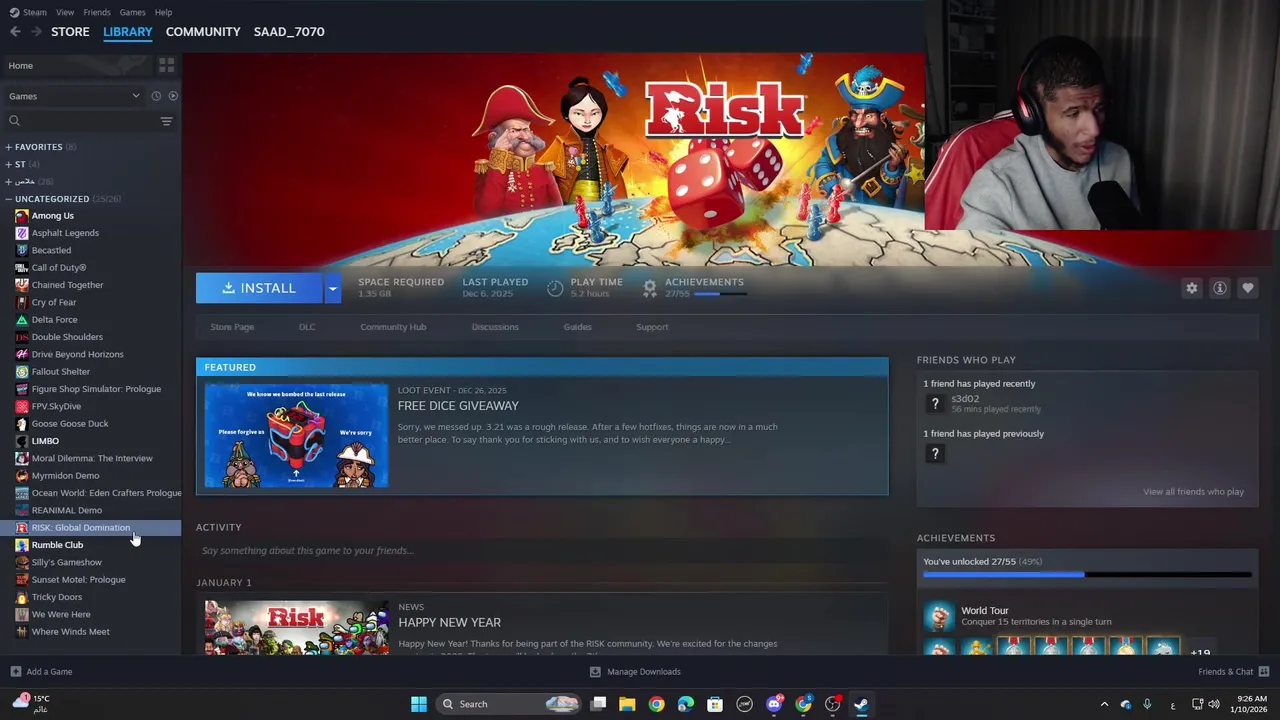Open Free Dice Giveaway featured thumbnail

(x=296, y=436)
